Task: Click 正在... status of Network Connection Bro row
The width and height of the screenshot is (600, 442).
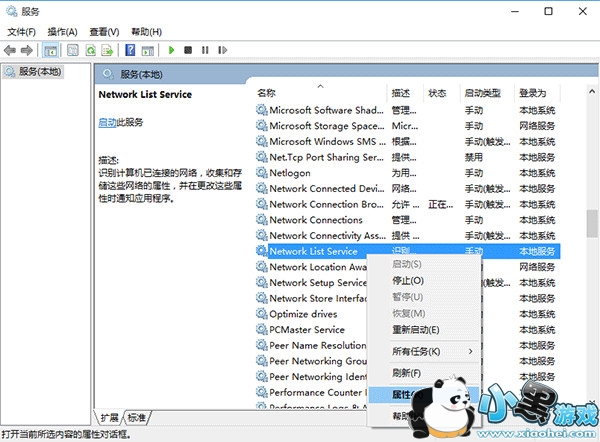Action: 440,204
